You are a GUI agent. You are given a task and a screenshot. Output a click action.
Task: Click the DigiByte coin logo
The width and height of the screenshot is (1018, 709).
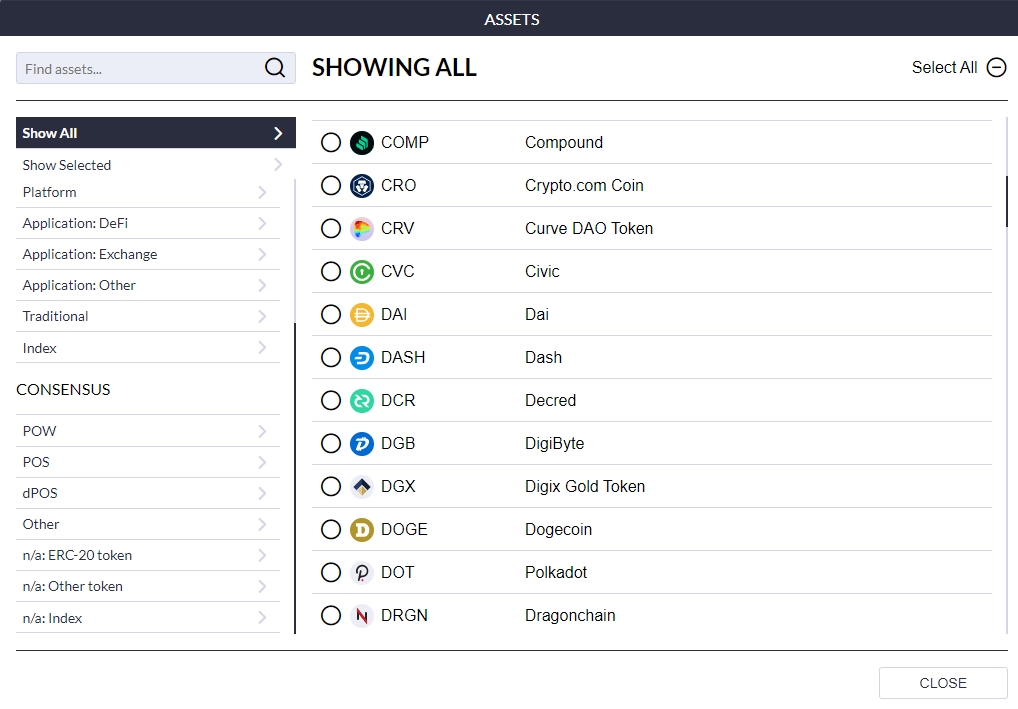tap(362, 443)
